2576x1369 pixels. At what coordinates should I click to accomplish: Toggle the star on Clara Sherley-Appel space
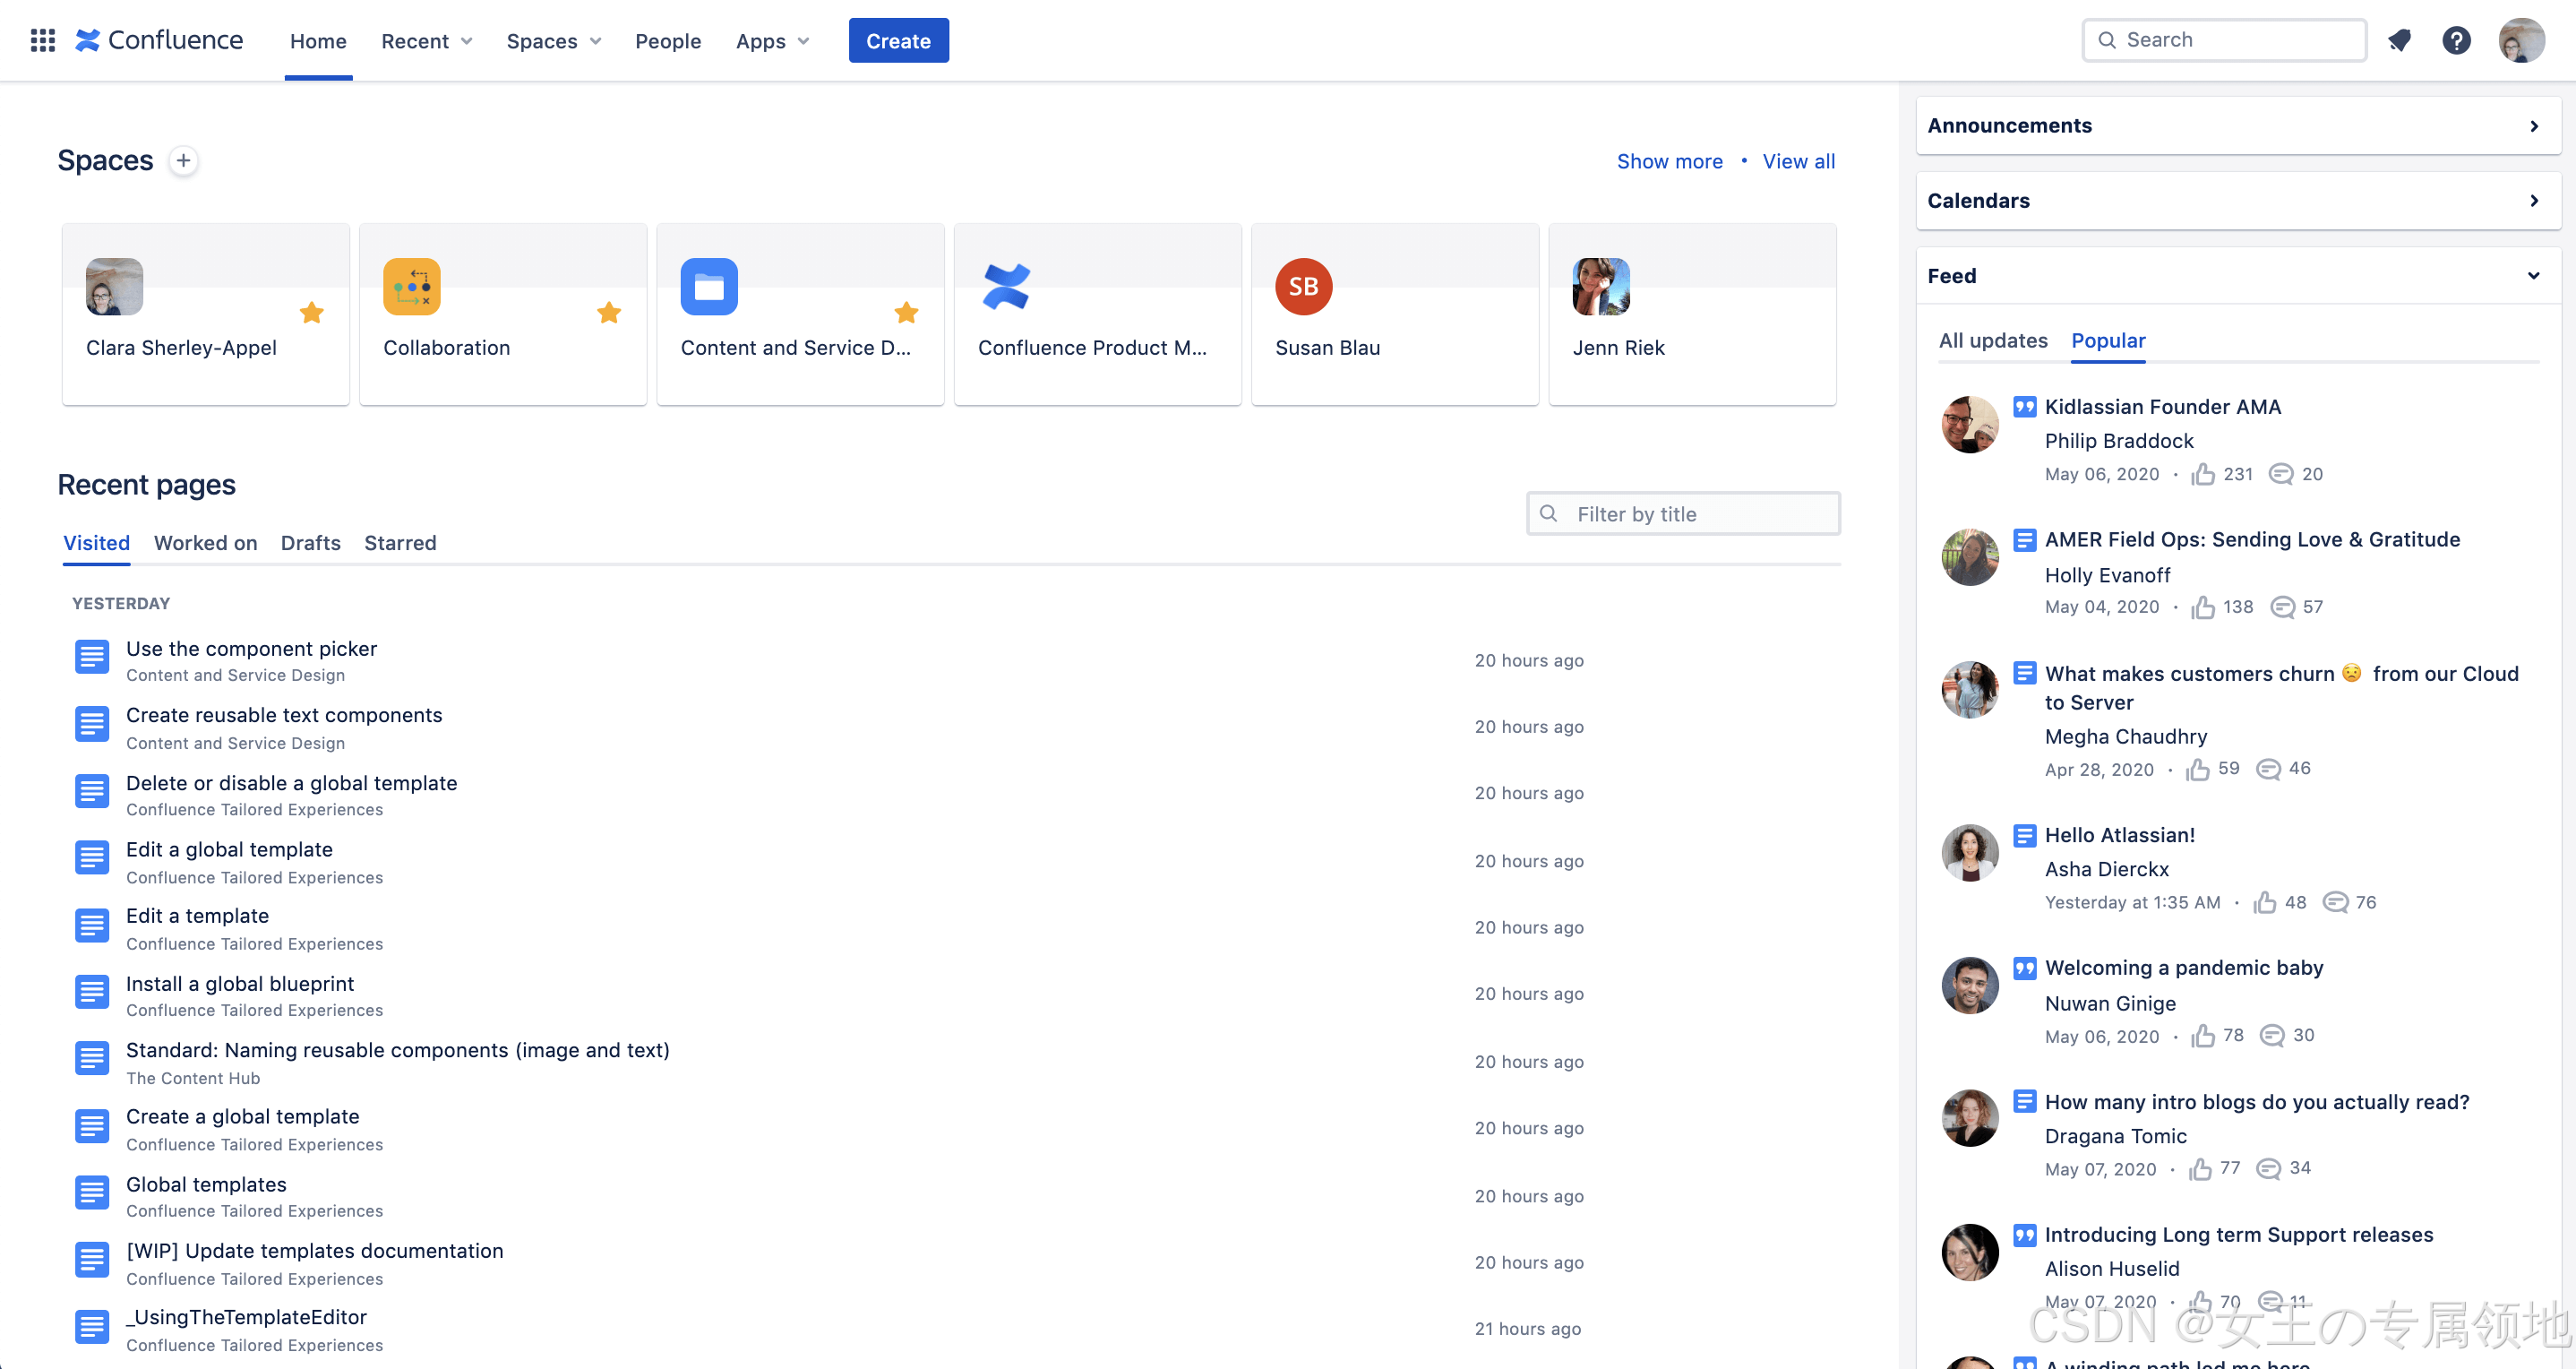pos(311,313)
